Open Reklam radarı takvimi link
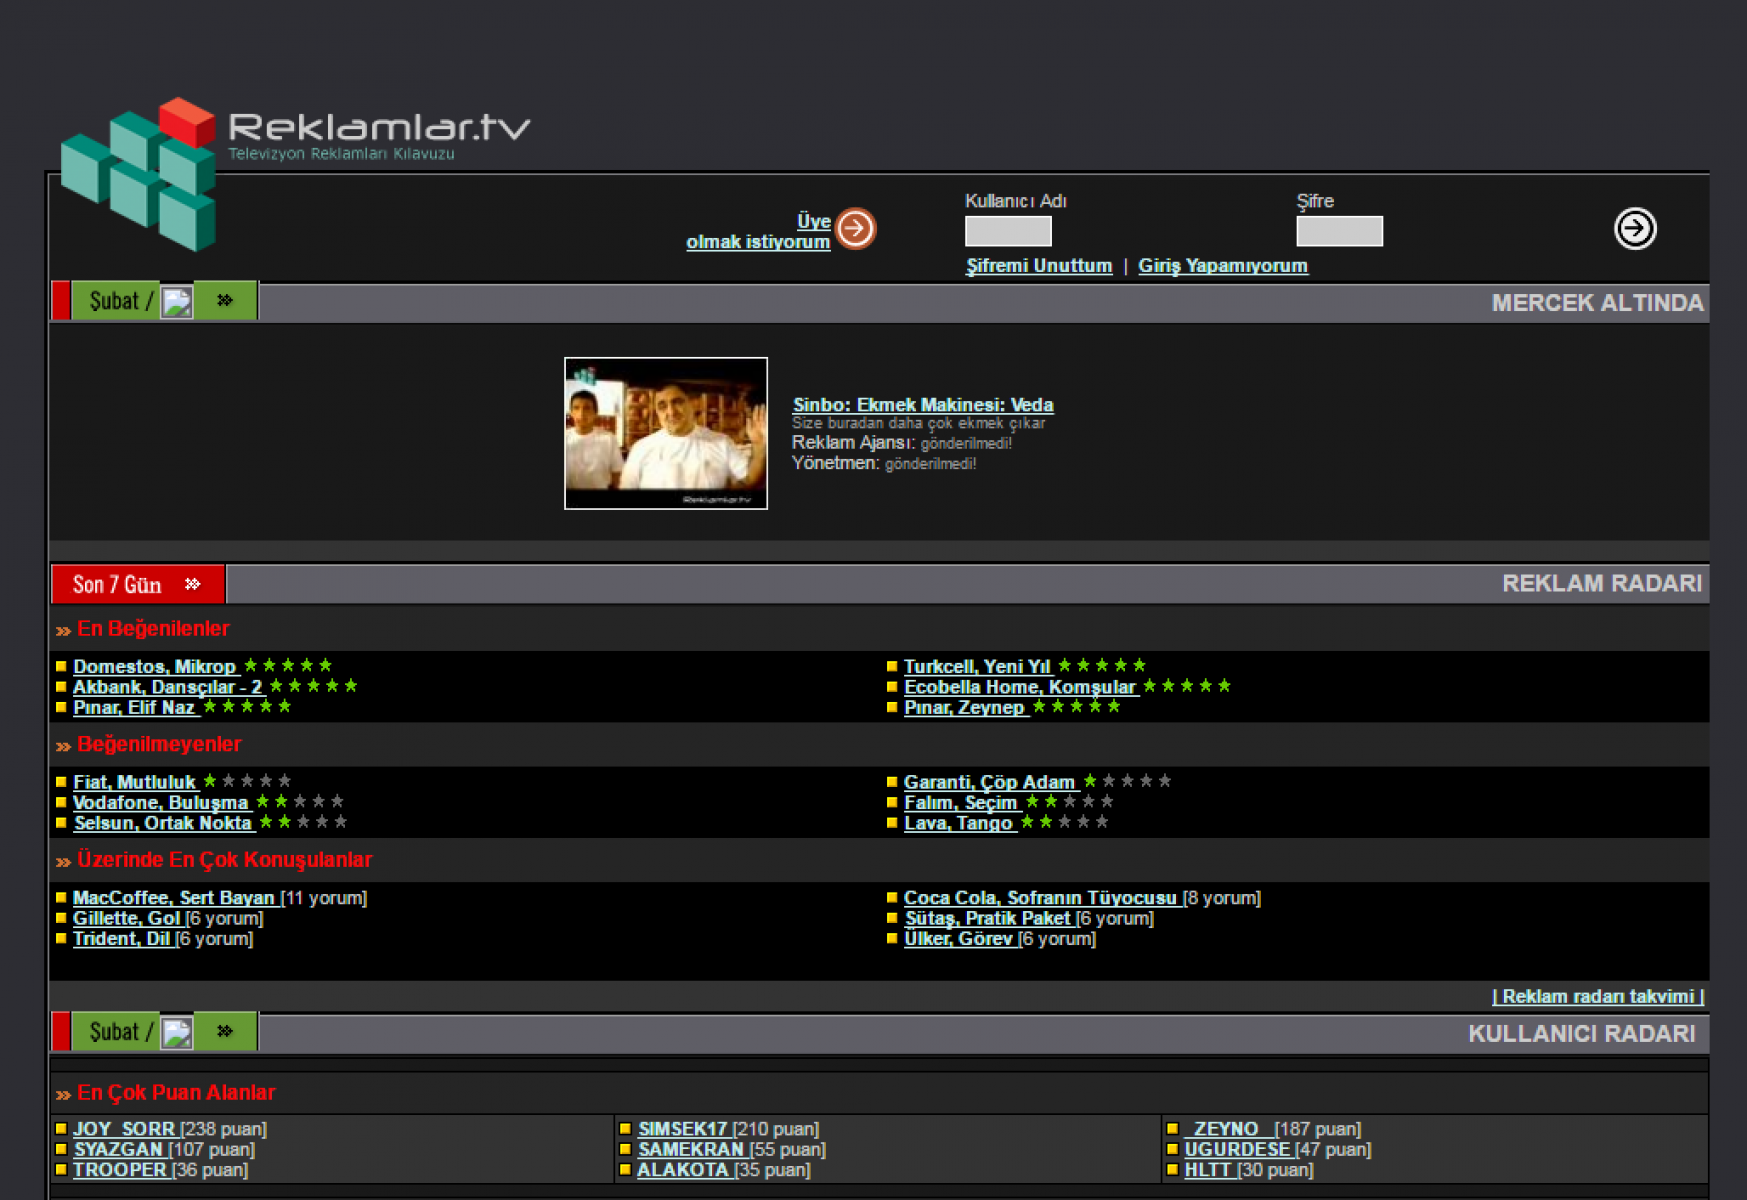 pos(1597,997)
